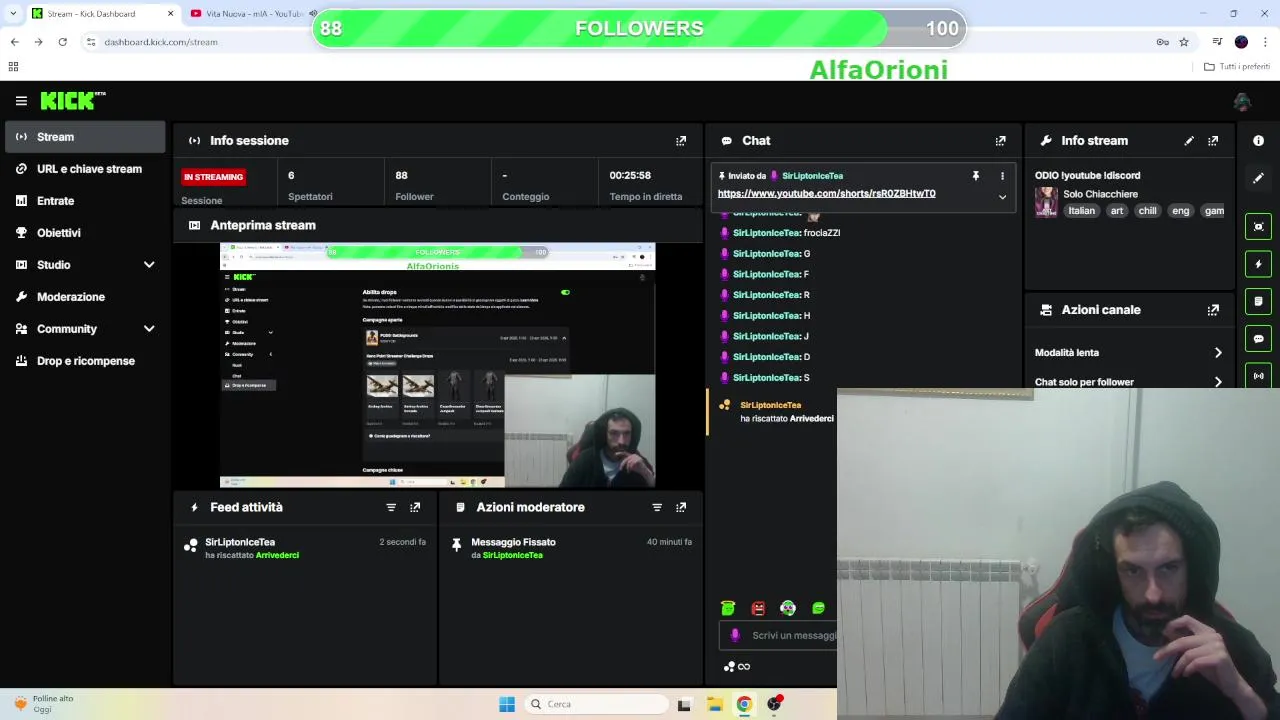Open Obiettivi in the sidebar
The image size is (1280, 720).
pos(85,233)
